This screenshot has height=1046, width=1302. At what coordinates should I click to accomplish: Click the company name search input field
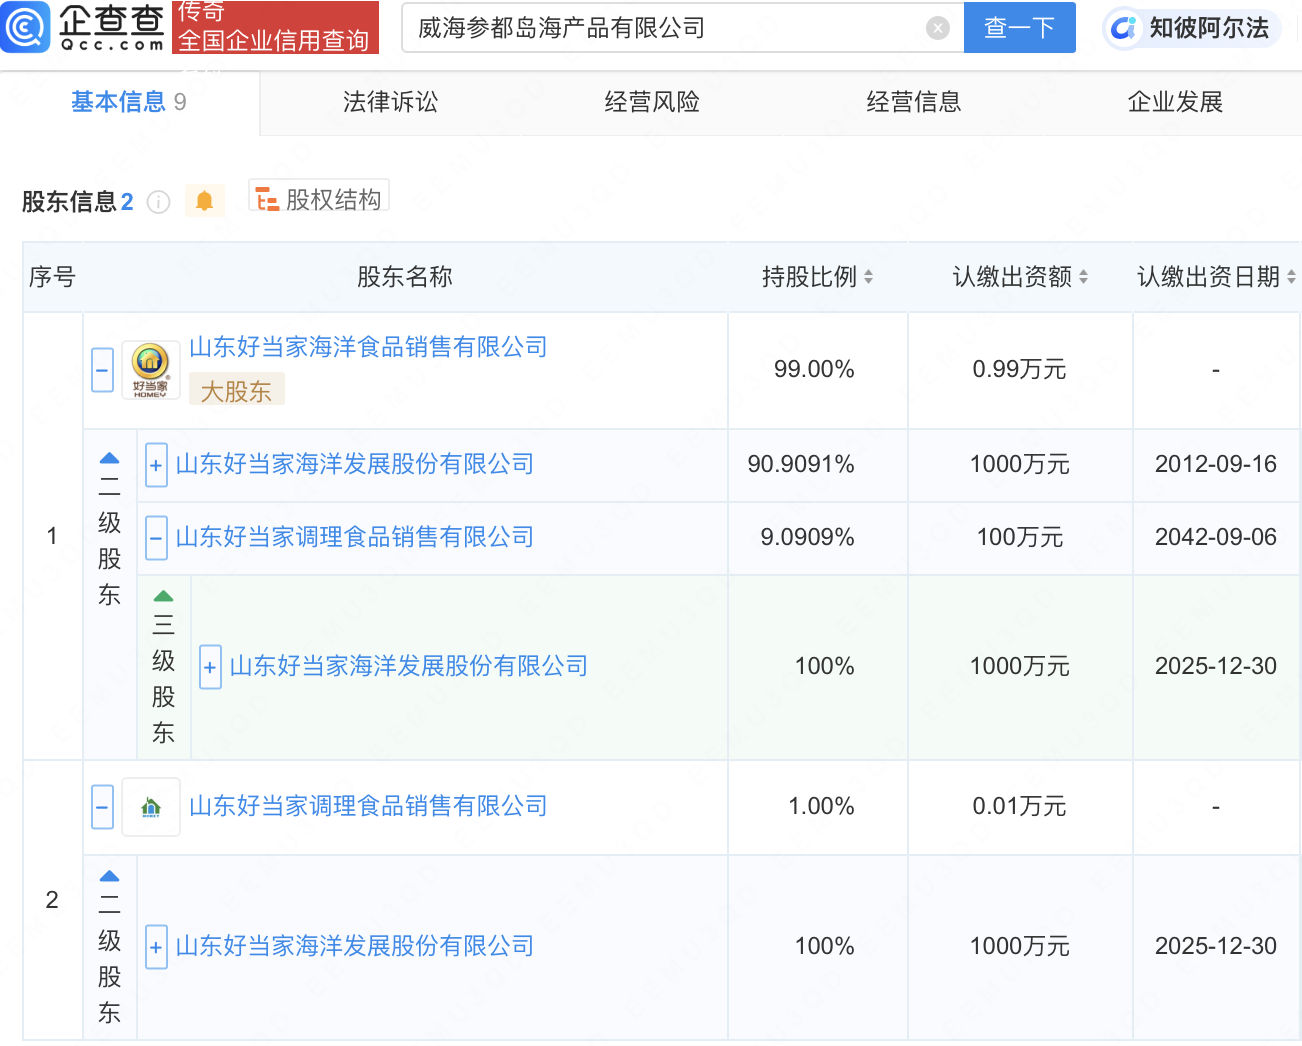pyautogui.click(x=664, y=28)
